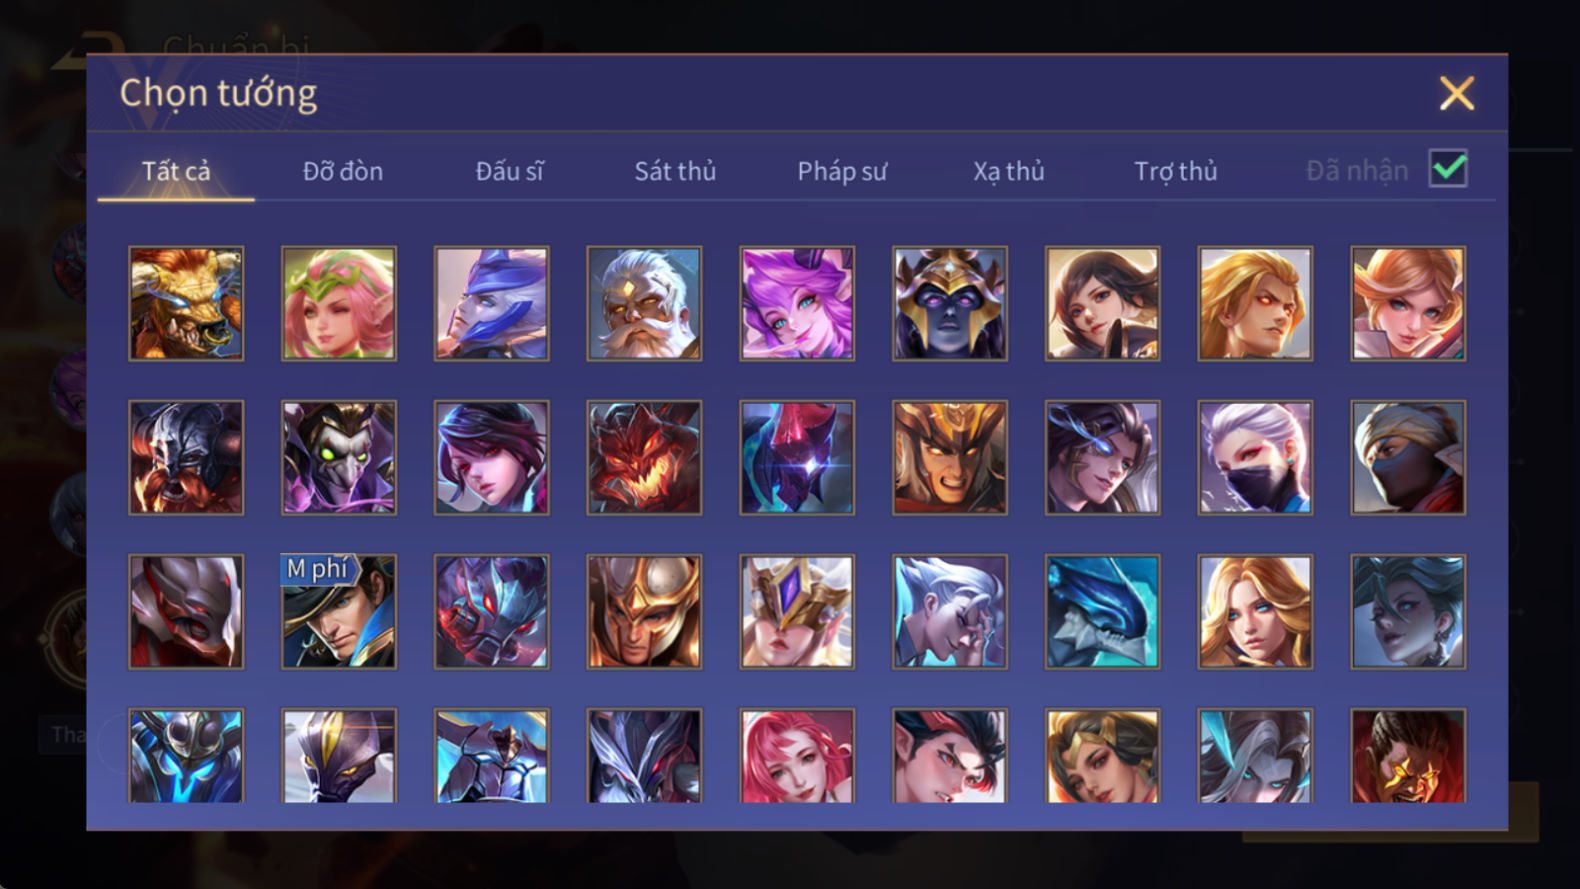This screenshot has width=1580, height=889.
Task: Open the 'Trợ thủ' tab
Action: click(1176, 171)
